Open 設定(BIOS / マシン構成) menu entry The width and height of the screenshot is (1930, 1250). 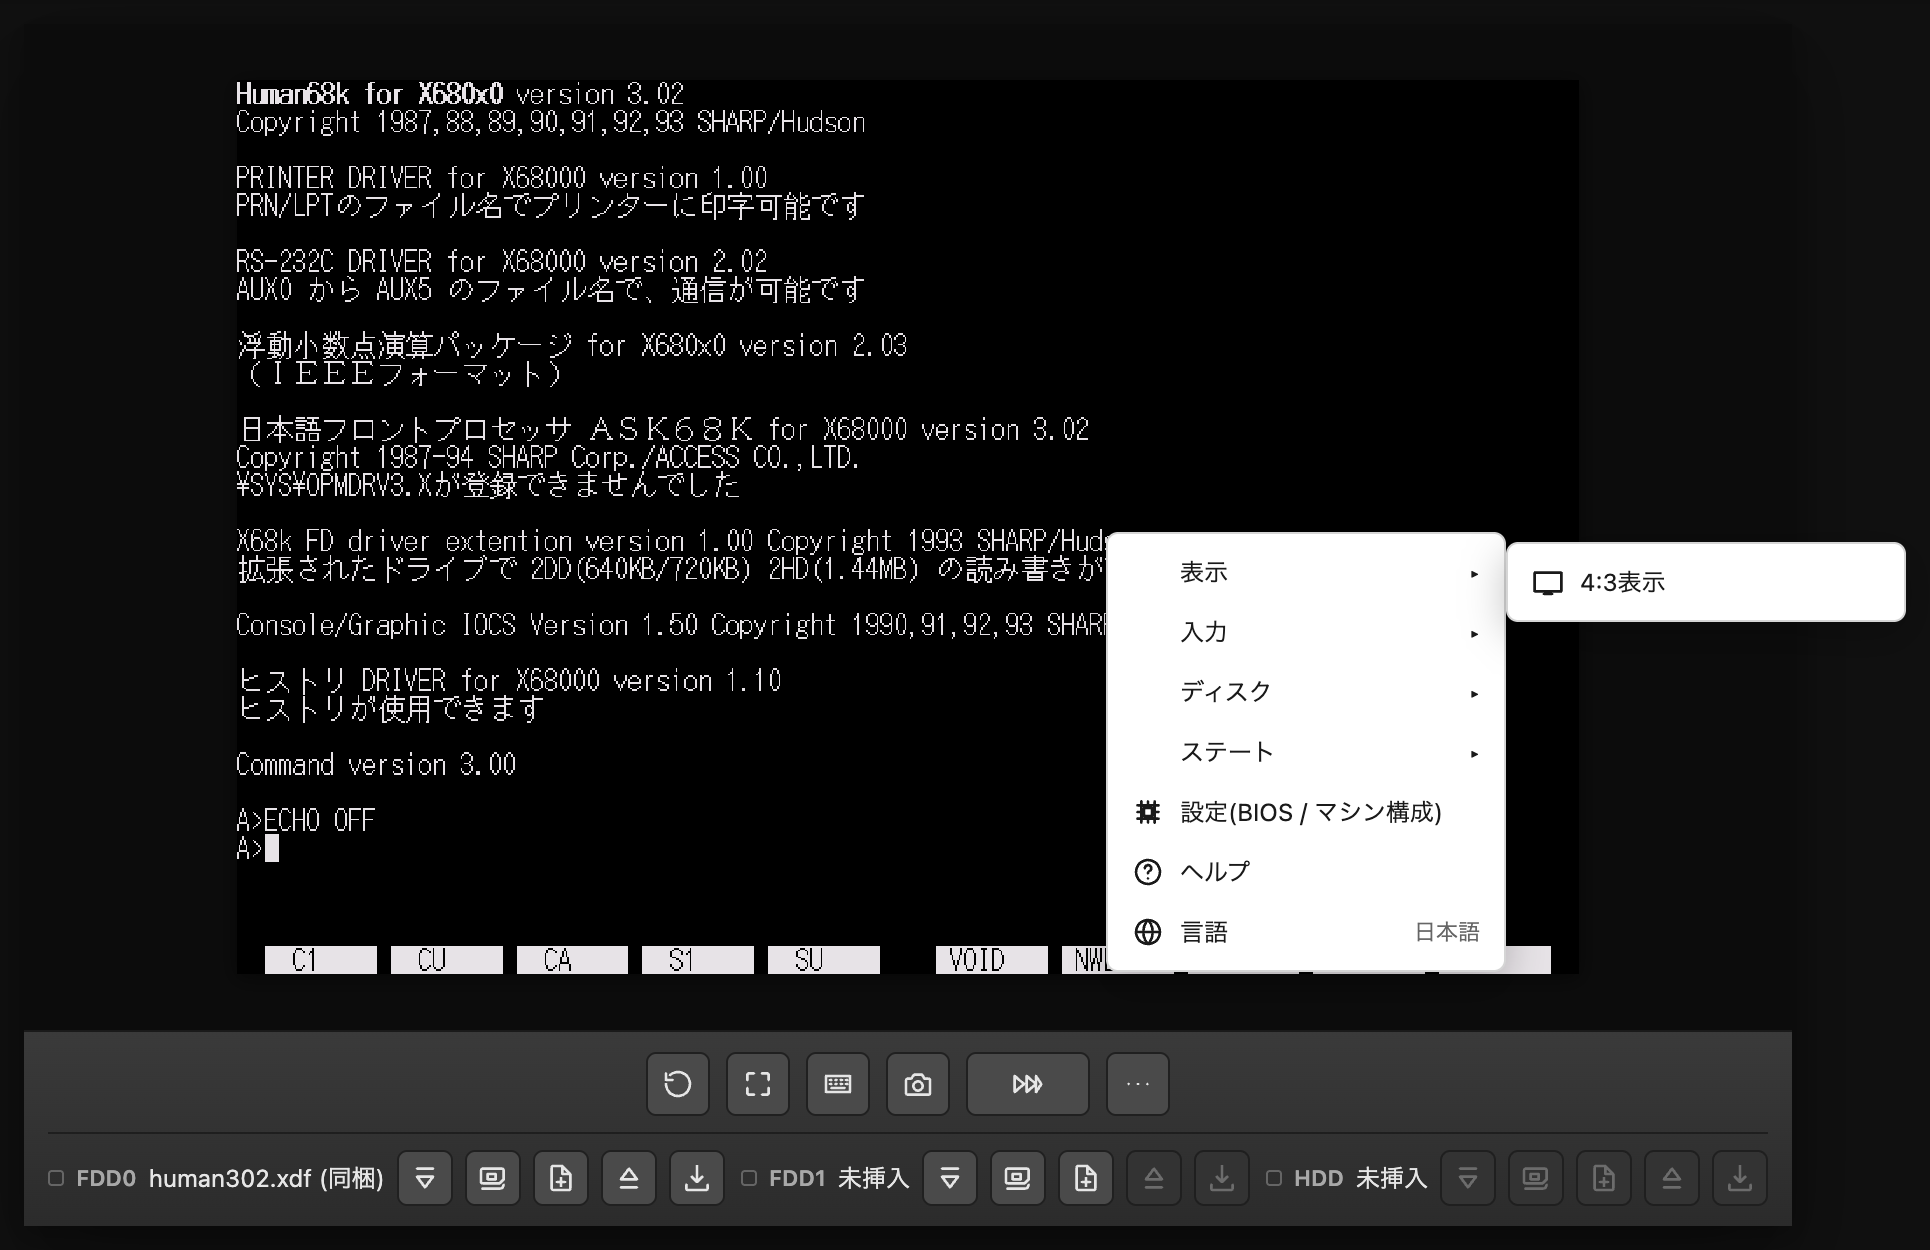pos(1306,812)
